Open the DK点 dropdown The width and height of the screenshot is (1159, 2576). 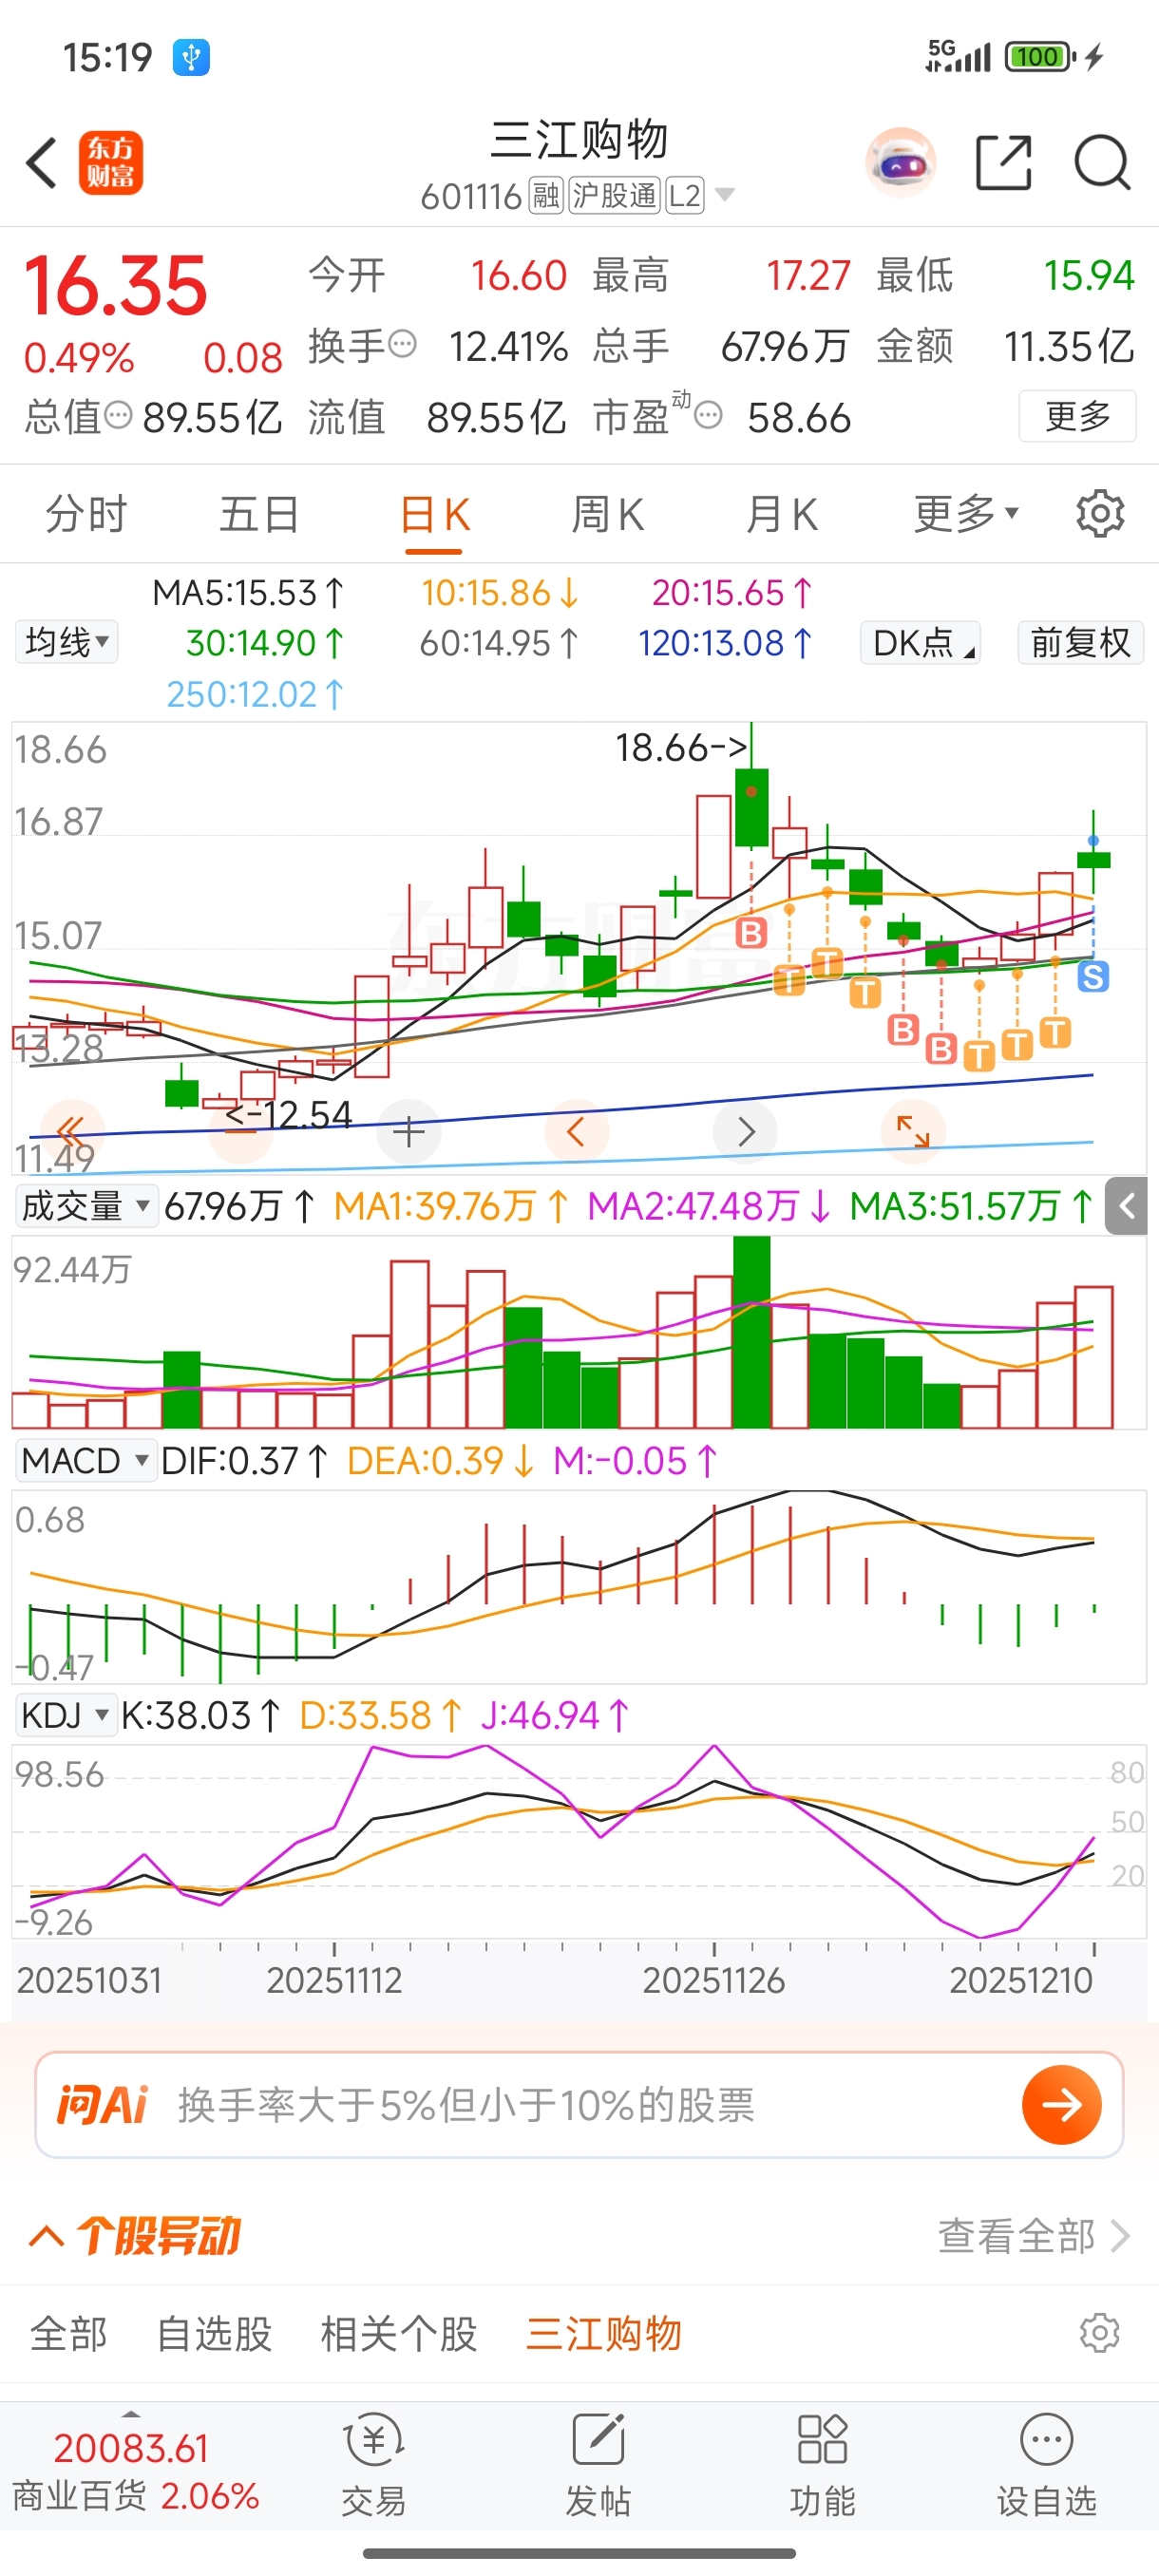pyautogui.click(x=920, y=642)
